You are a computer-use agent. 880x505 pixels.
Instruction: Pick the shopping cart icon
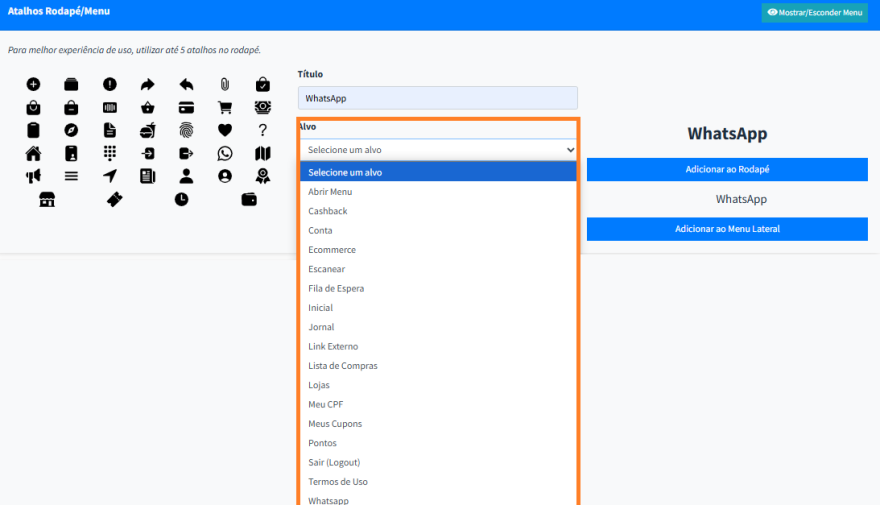224,107
